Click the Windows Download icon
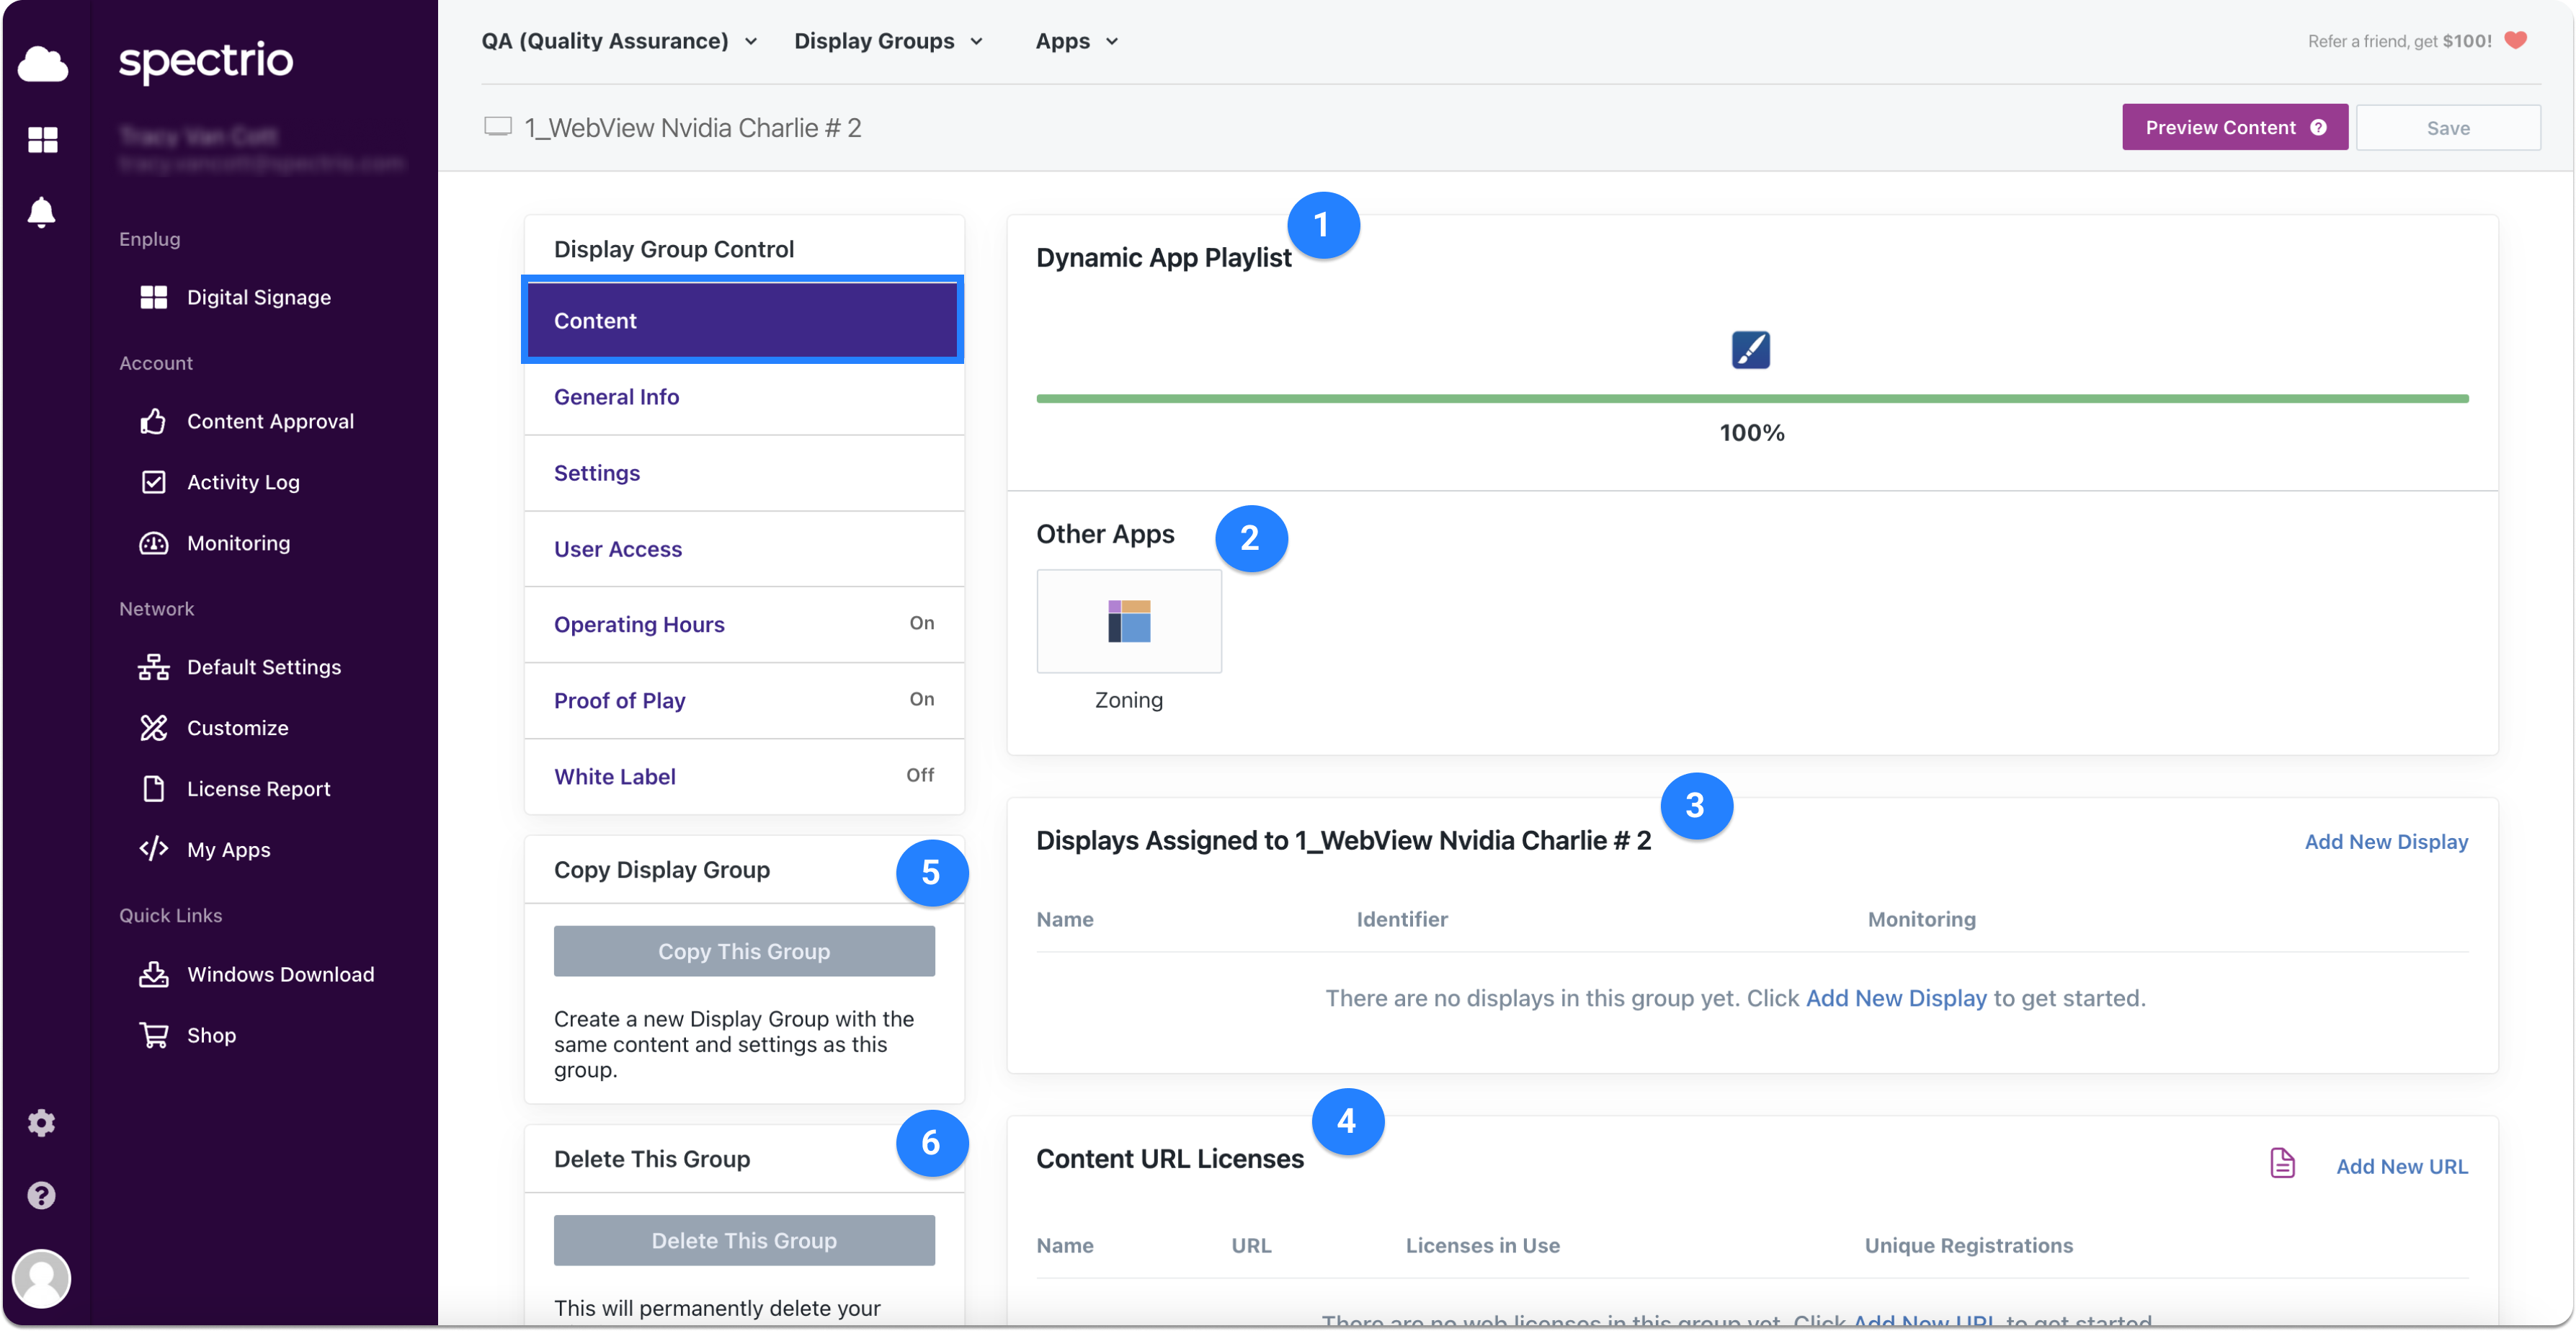The width and height of the screenshot is (2576, 1331). [153, 974]
